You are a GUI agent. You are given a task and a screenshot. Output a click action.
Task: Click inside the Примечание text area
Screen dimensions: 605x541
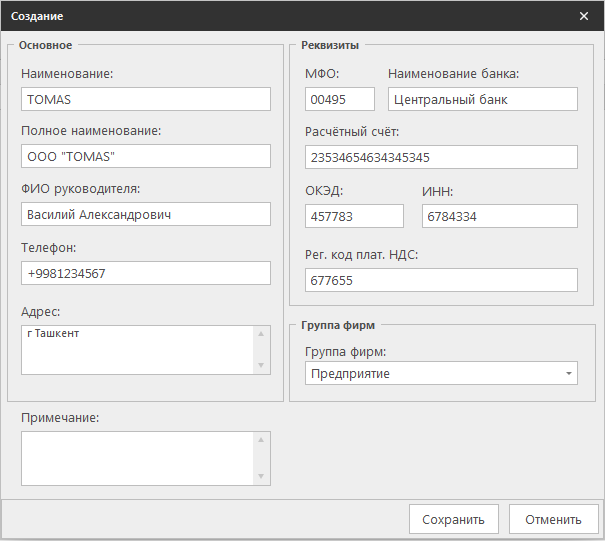(x=138, y=458)
